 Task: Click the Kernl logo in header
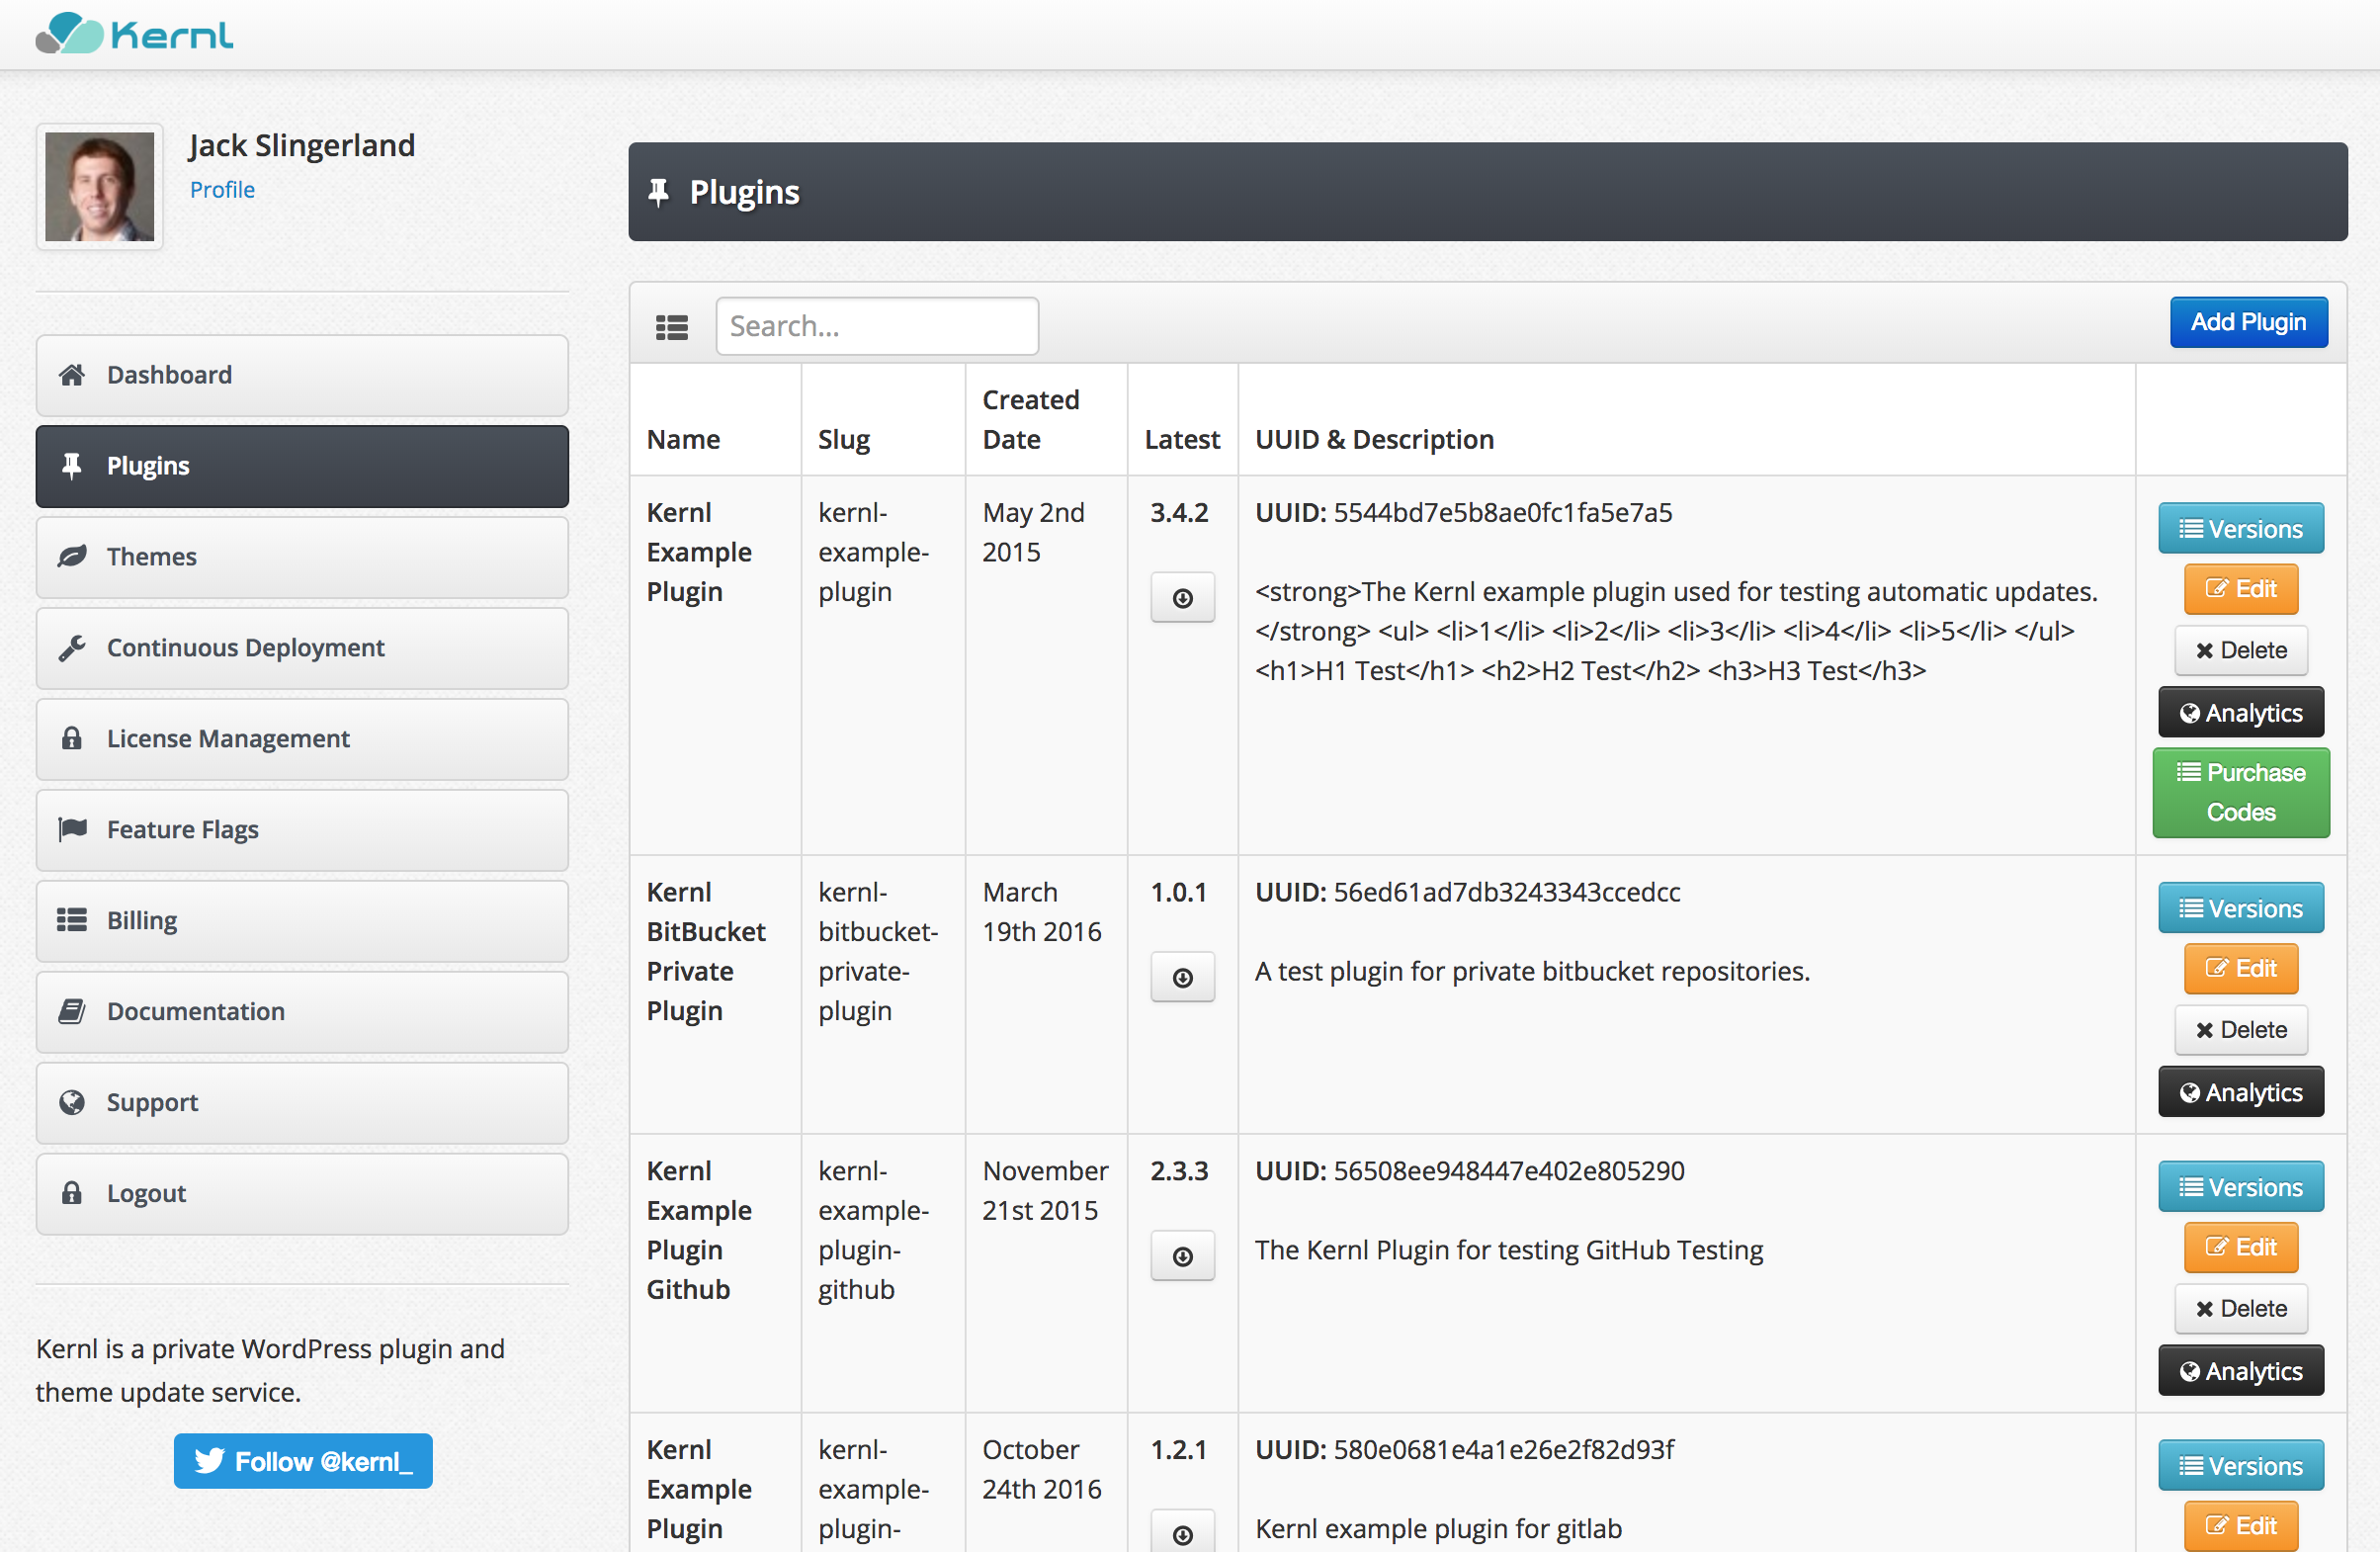click(134, 34)
